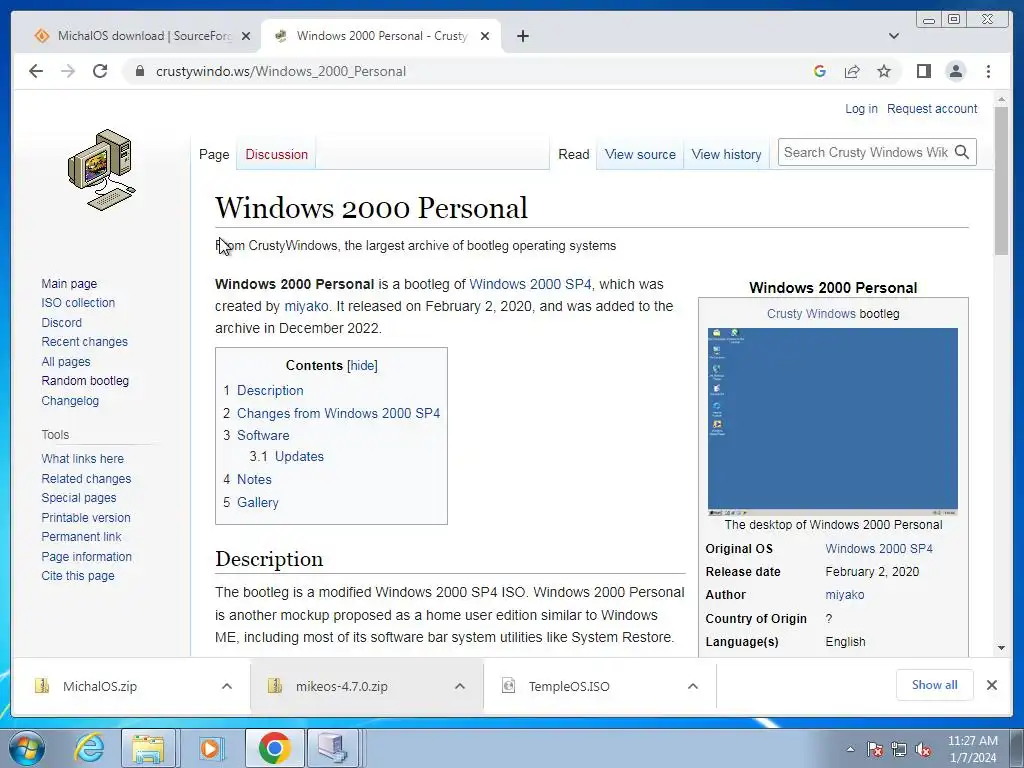Click the forward navigation arrow

pyautogui.click(x=68, y=71)
